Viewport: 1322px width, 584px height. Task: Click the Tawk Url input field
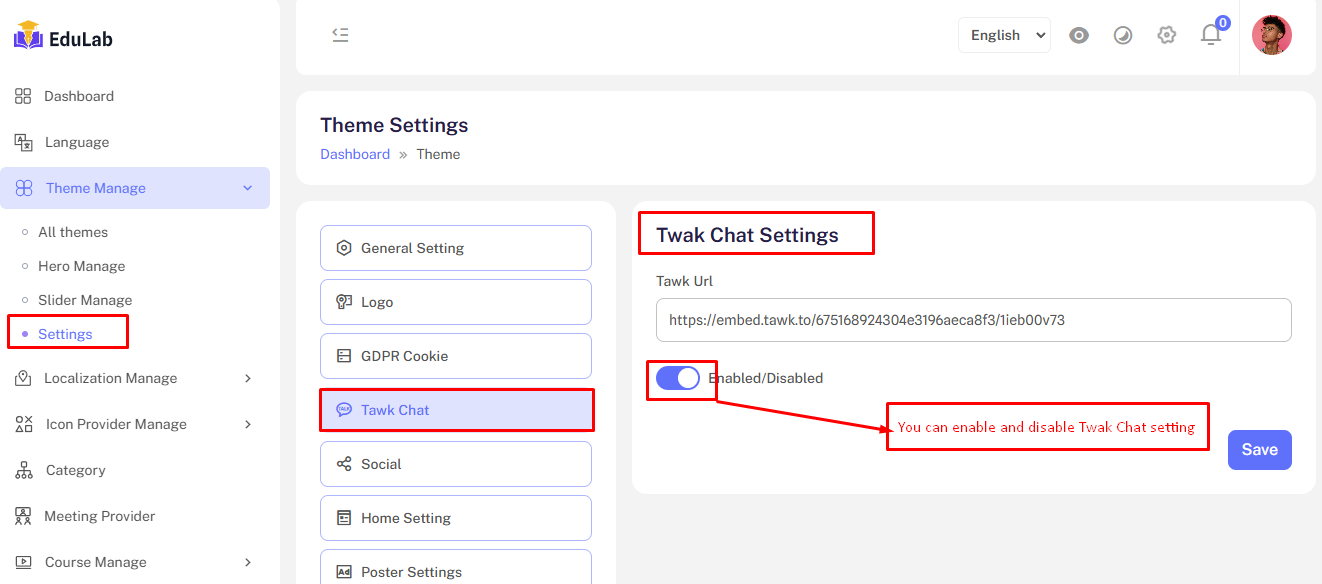tap(973, 320)
